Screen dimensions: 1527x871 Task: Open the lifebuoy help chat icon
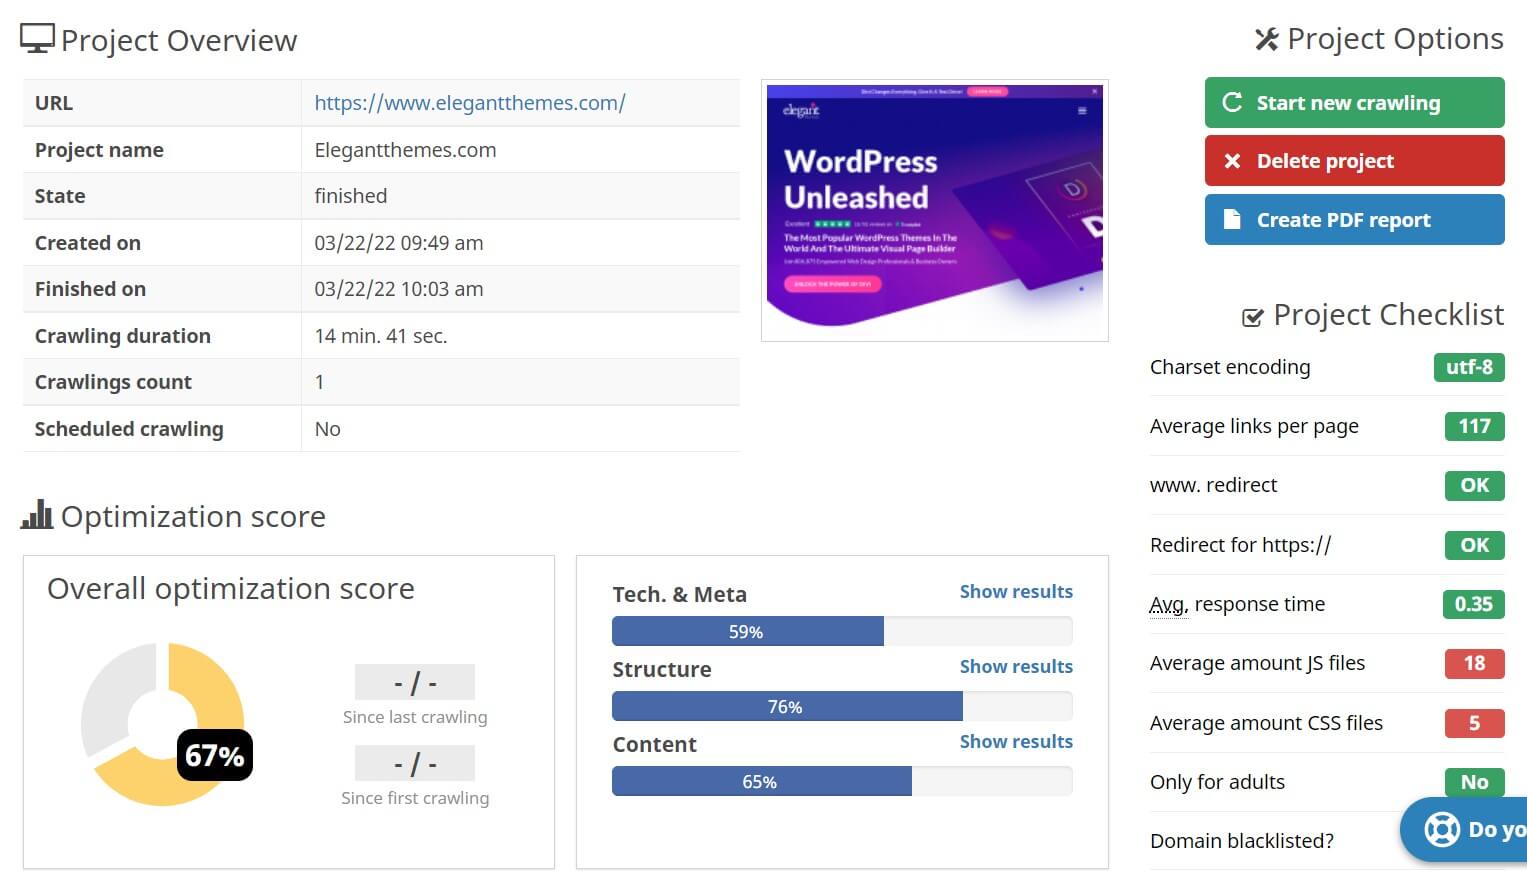(x=1441, y=829)
